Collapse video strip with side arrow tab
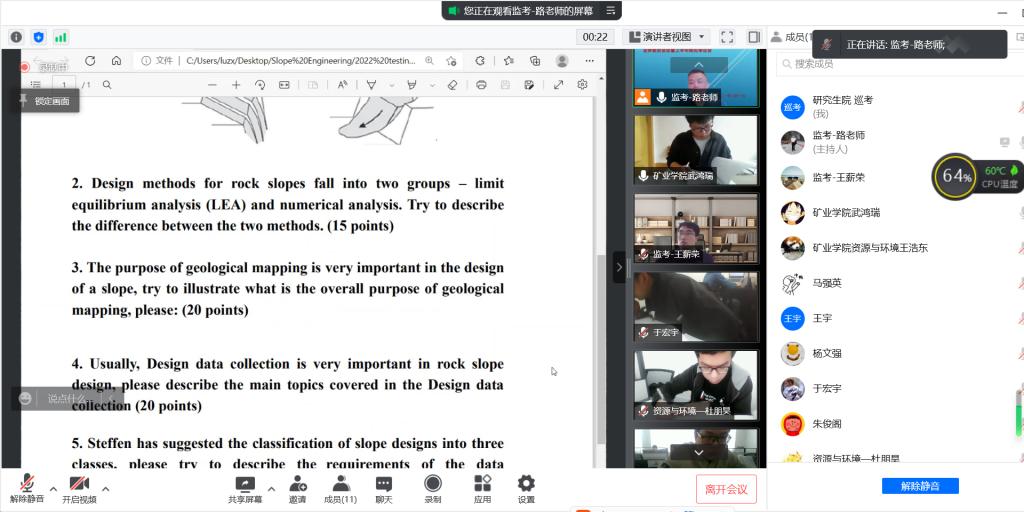The width and height of the screenshot is (1024, 512). [619, 266]
